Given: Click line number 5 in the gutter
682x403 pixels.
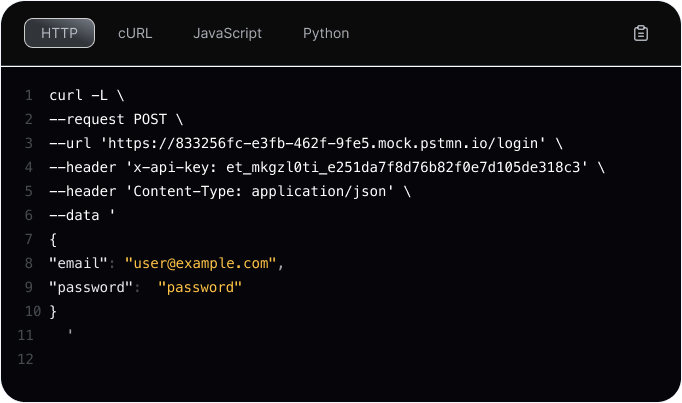Looking at the screenshot, I should (29, 192).
